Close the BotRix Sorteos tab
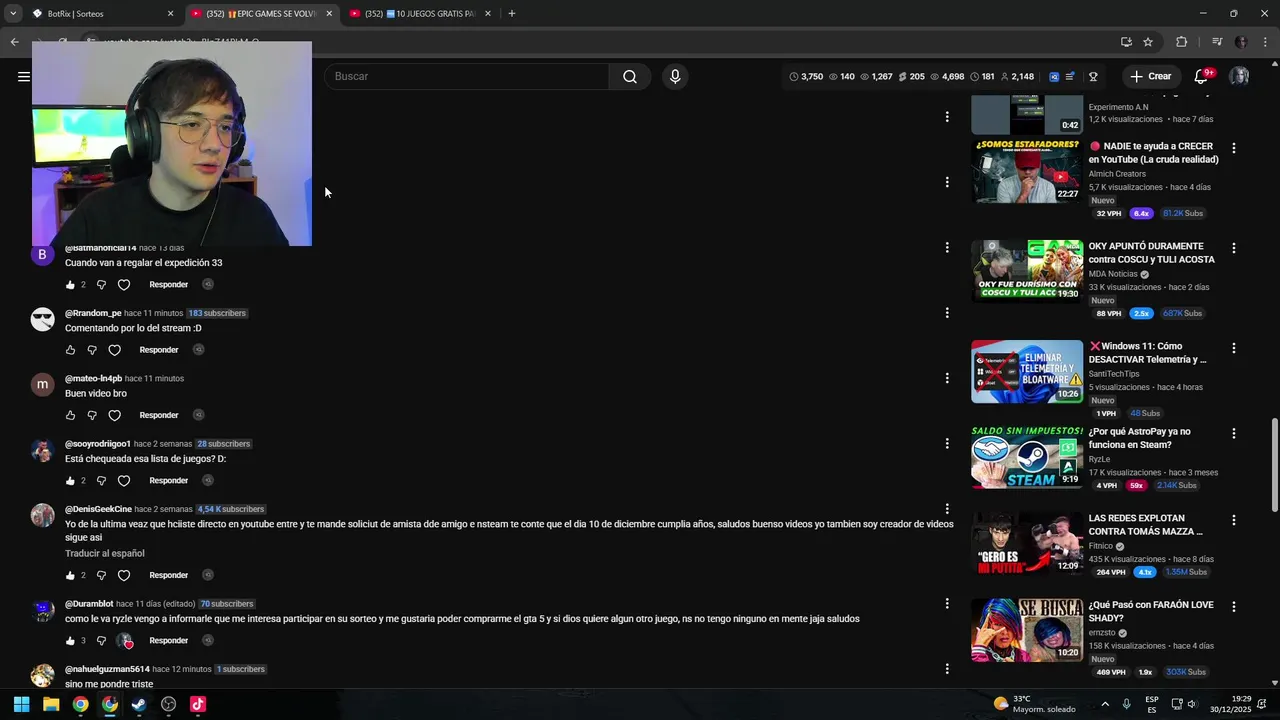Viewport: 1280px width, 720px height. (170, 14)
